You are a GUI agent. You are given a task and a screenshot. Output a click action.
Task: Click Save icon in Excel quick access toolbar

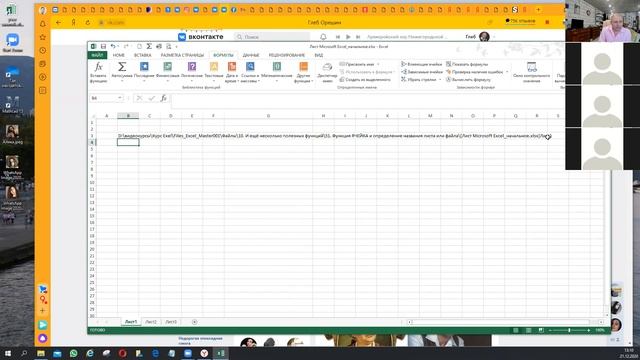103,47
